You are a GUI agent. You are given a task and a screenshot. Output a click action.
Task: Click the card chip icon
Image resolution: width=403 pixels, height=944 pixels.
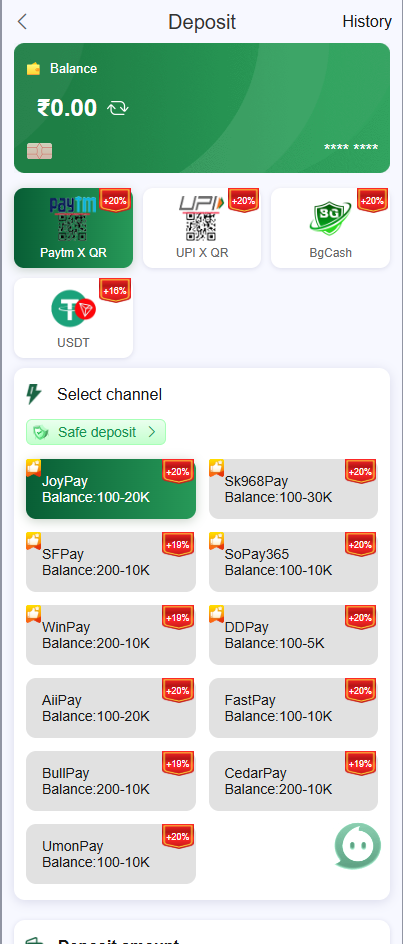[39, 151]
